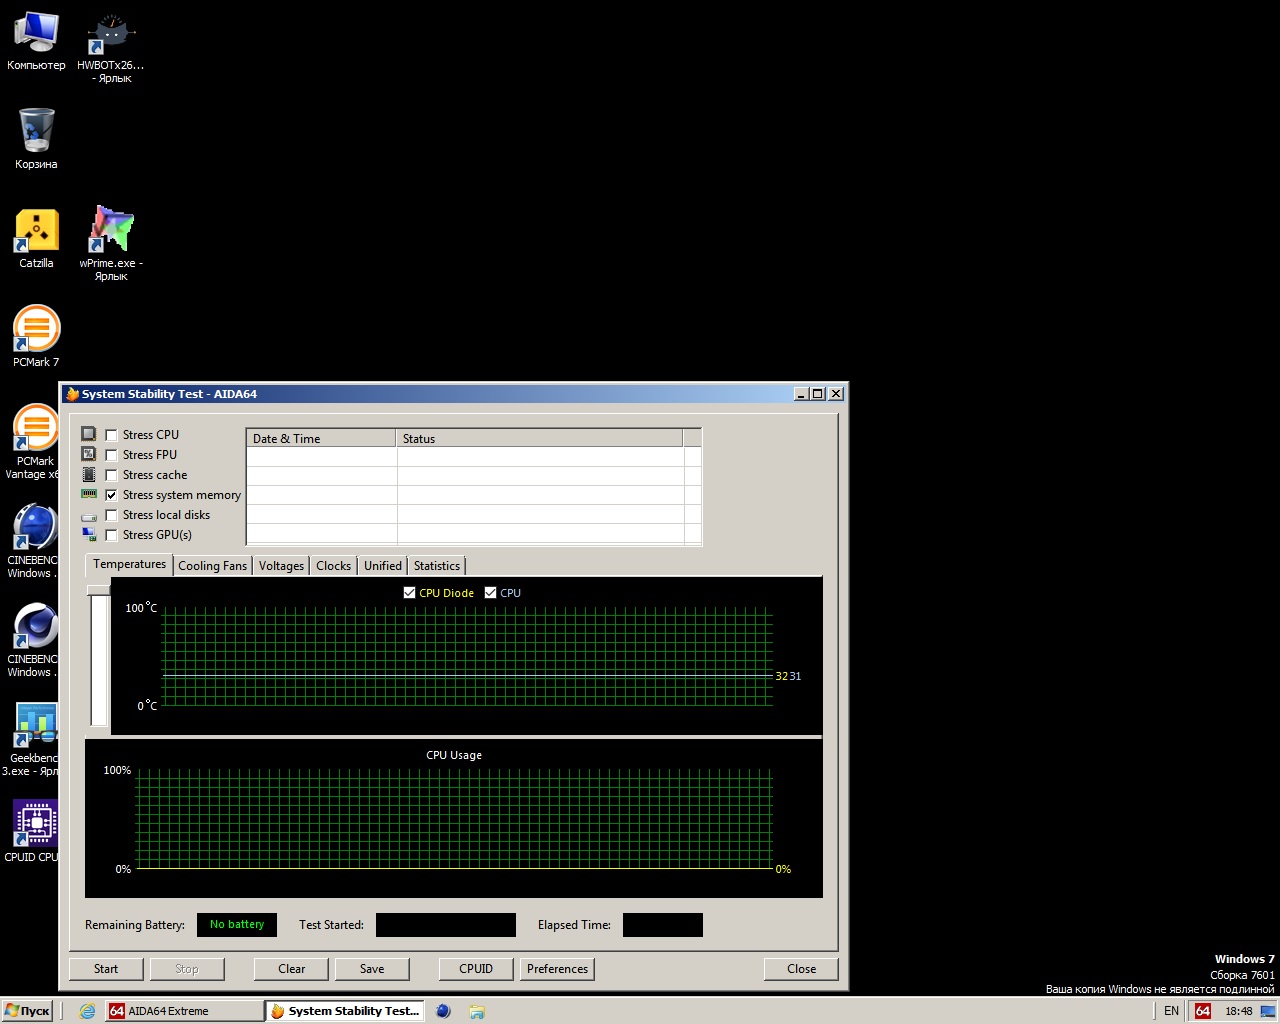1280x1024 pixels.
Task: Click the monitor icon beside Stress GPU(s)
Action: click(x=89, y=535)
